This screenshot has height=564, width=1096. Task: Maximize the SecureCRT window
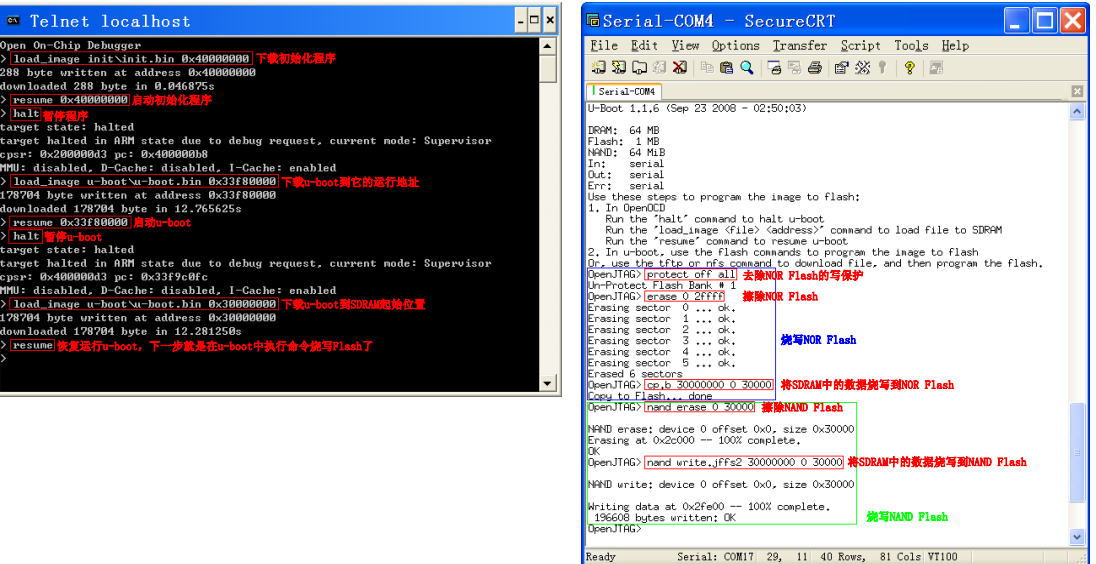1045,21
